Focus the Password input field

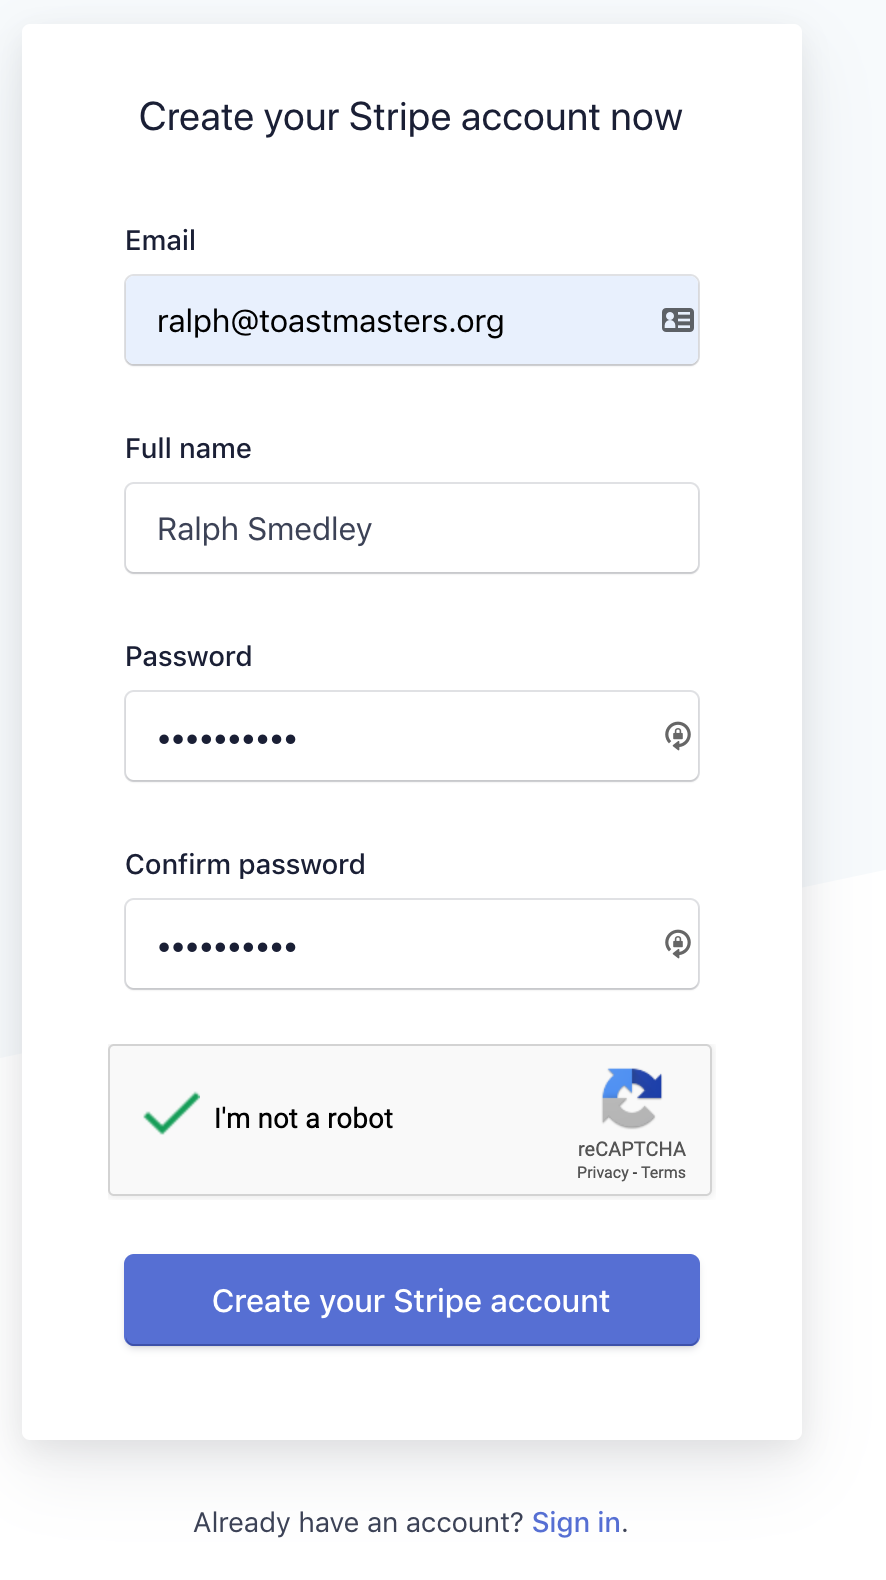click(x=412, y=736)
